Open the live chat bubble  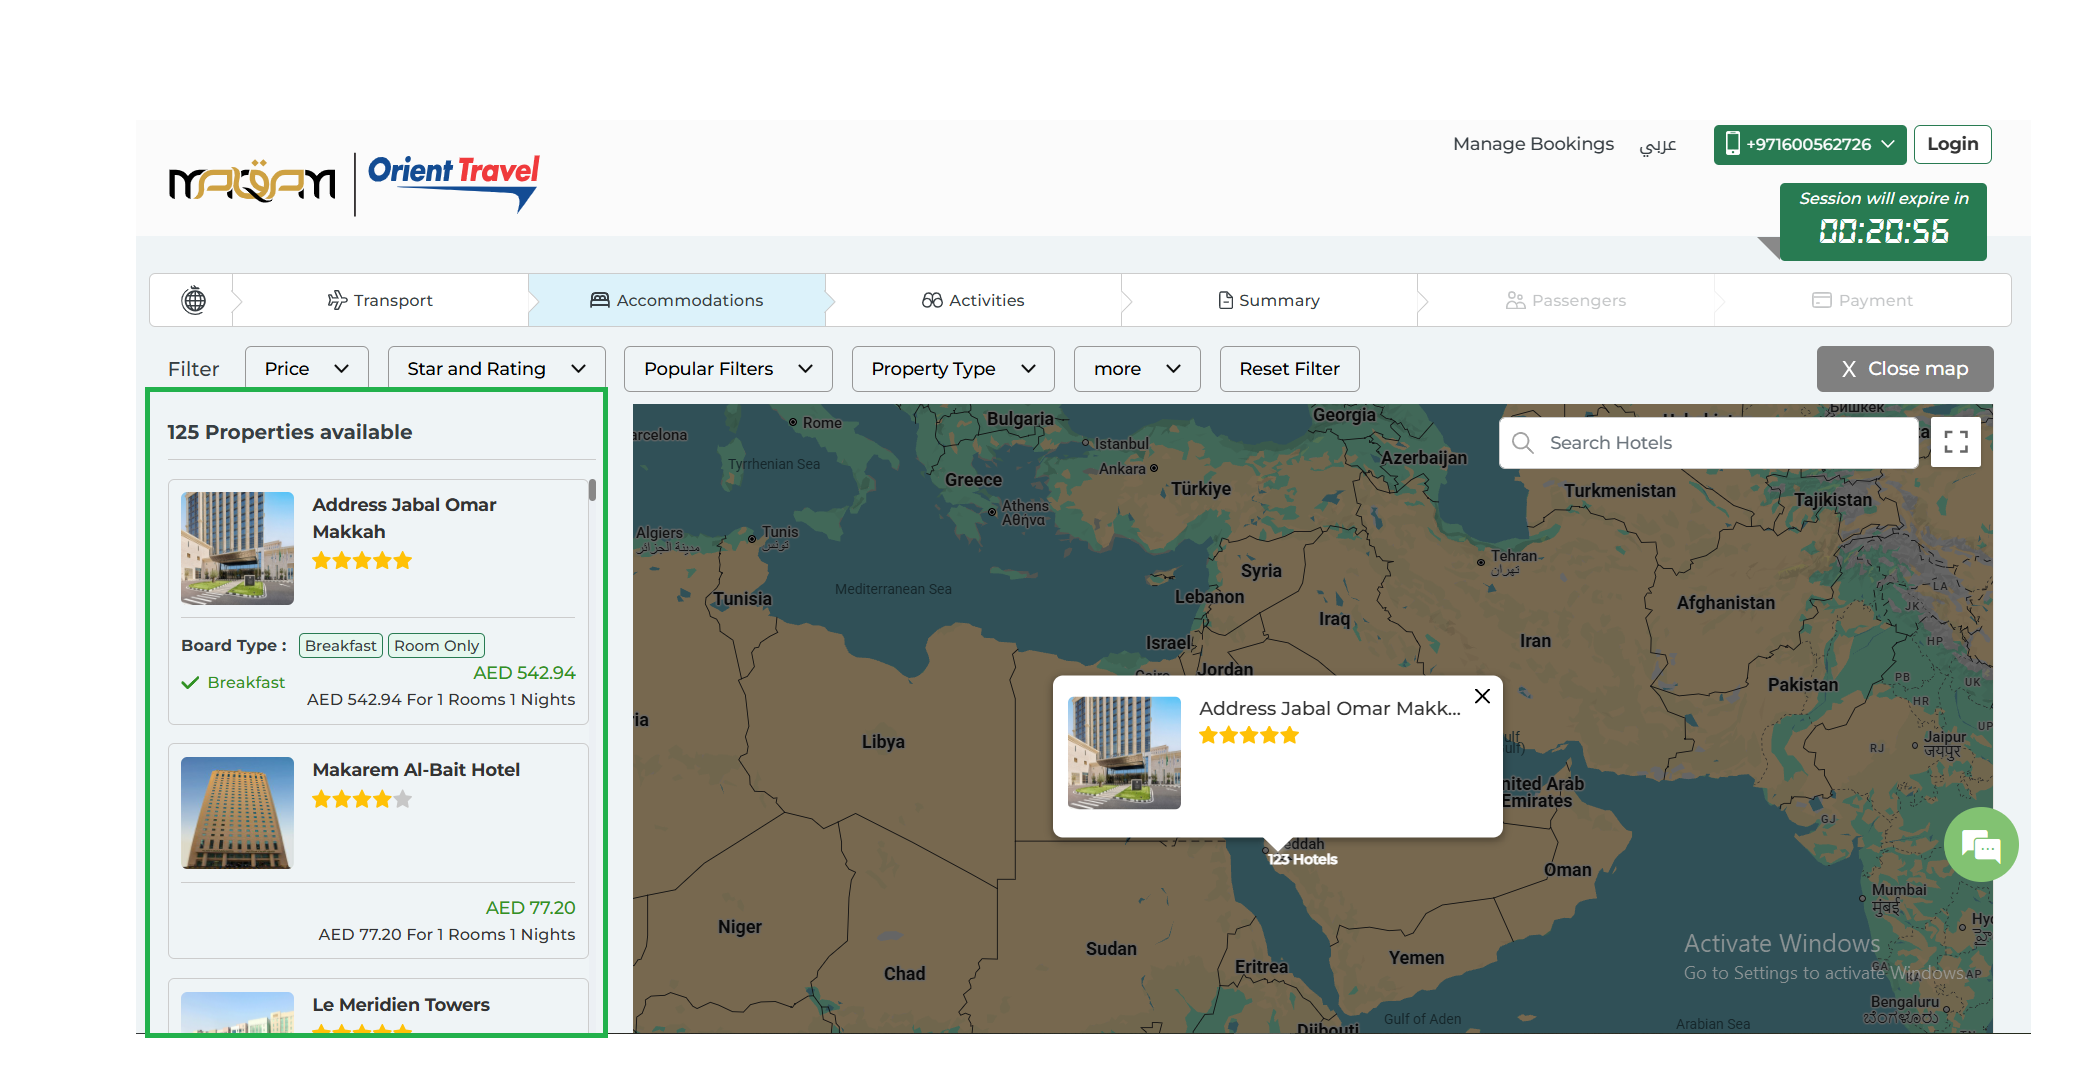pyautogui.click(x=1980, y=845)
